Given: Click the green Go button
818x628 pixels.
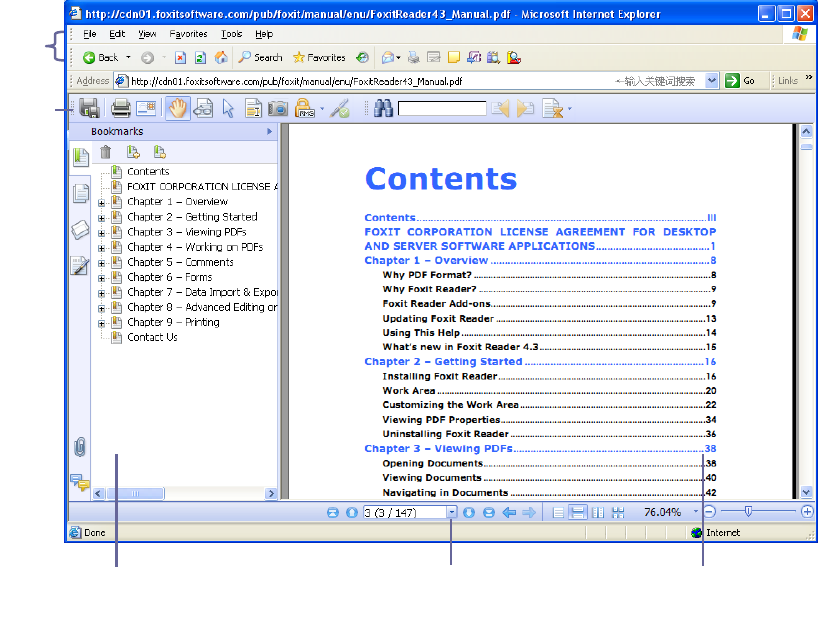Looking at the screenshot, I should click(740, 81).
